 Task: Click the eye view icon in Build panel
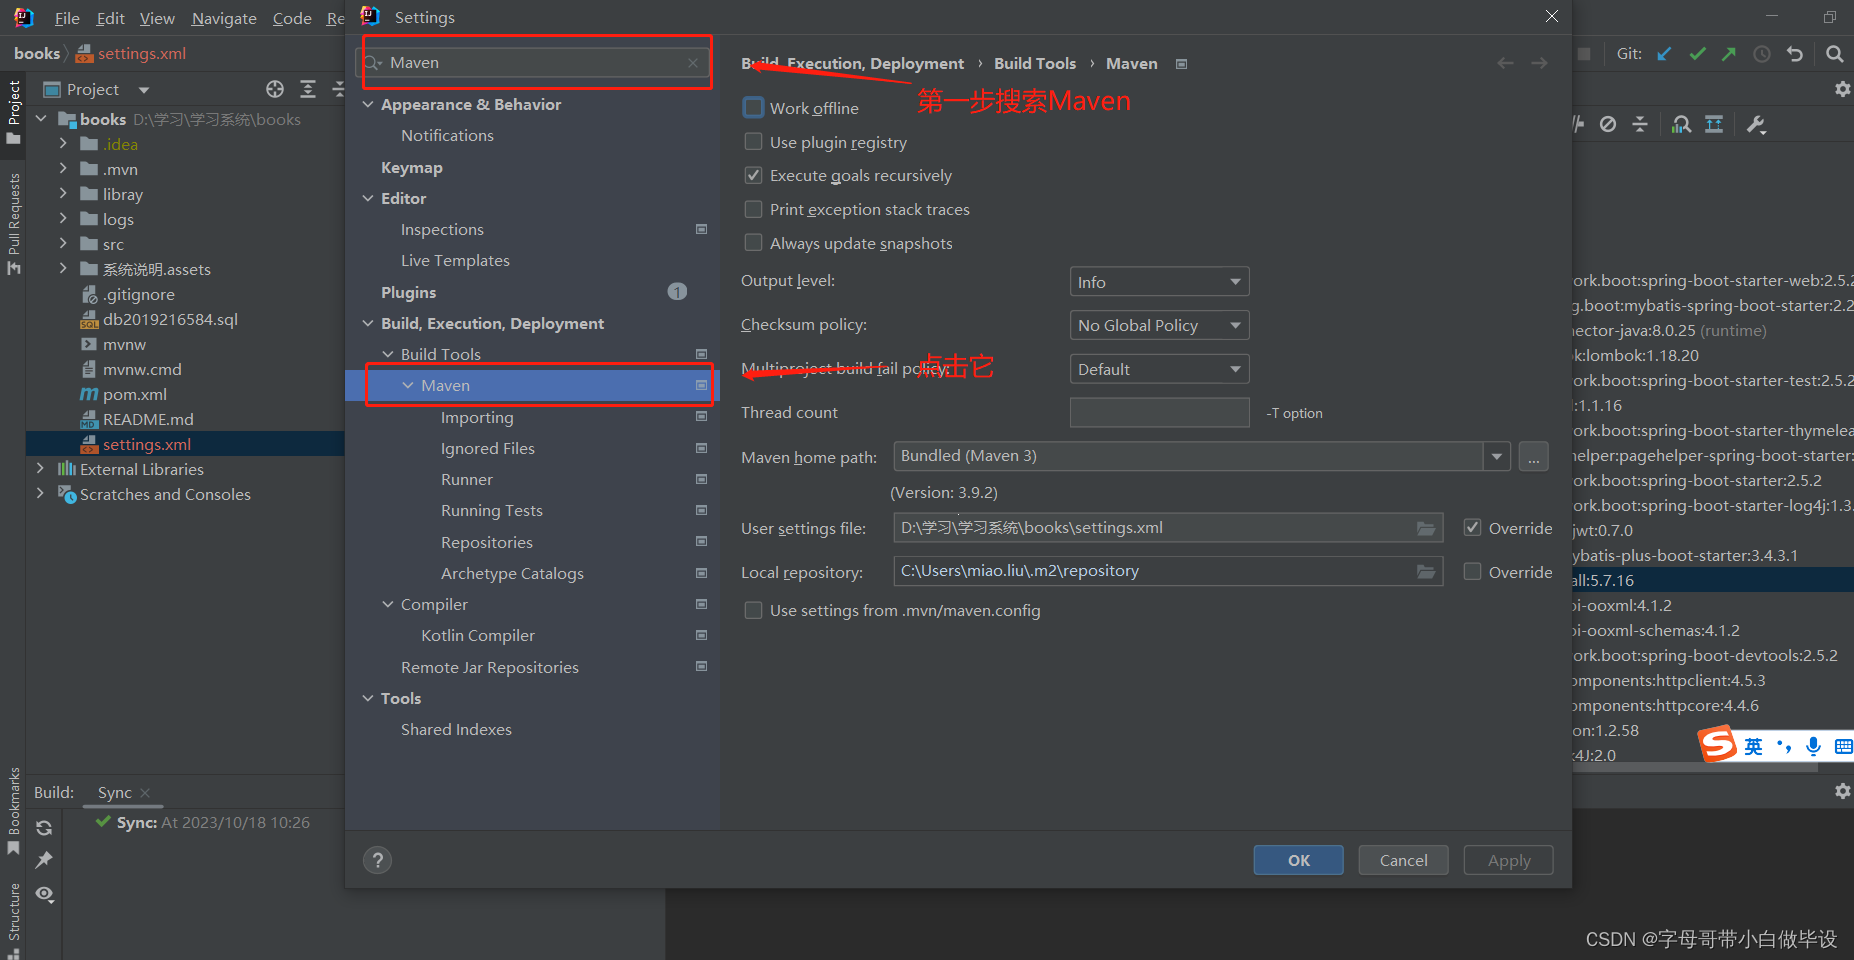pos(44,894)
